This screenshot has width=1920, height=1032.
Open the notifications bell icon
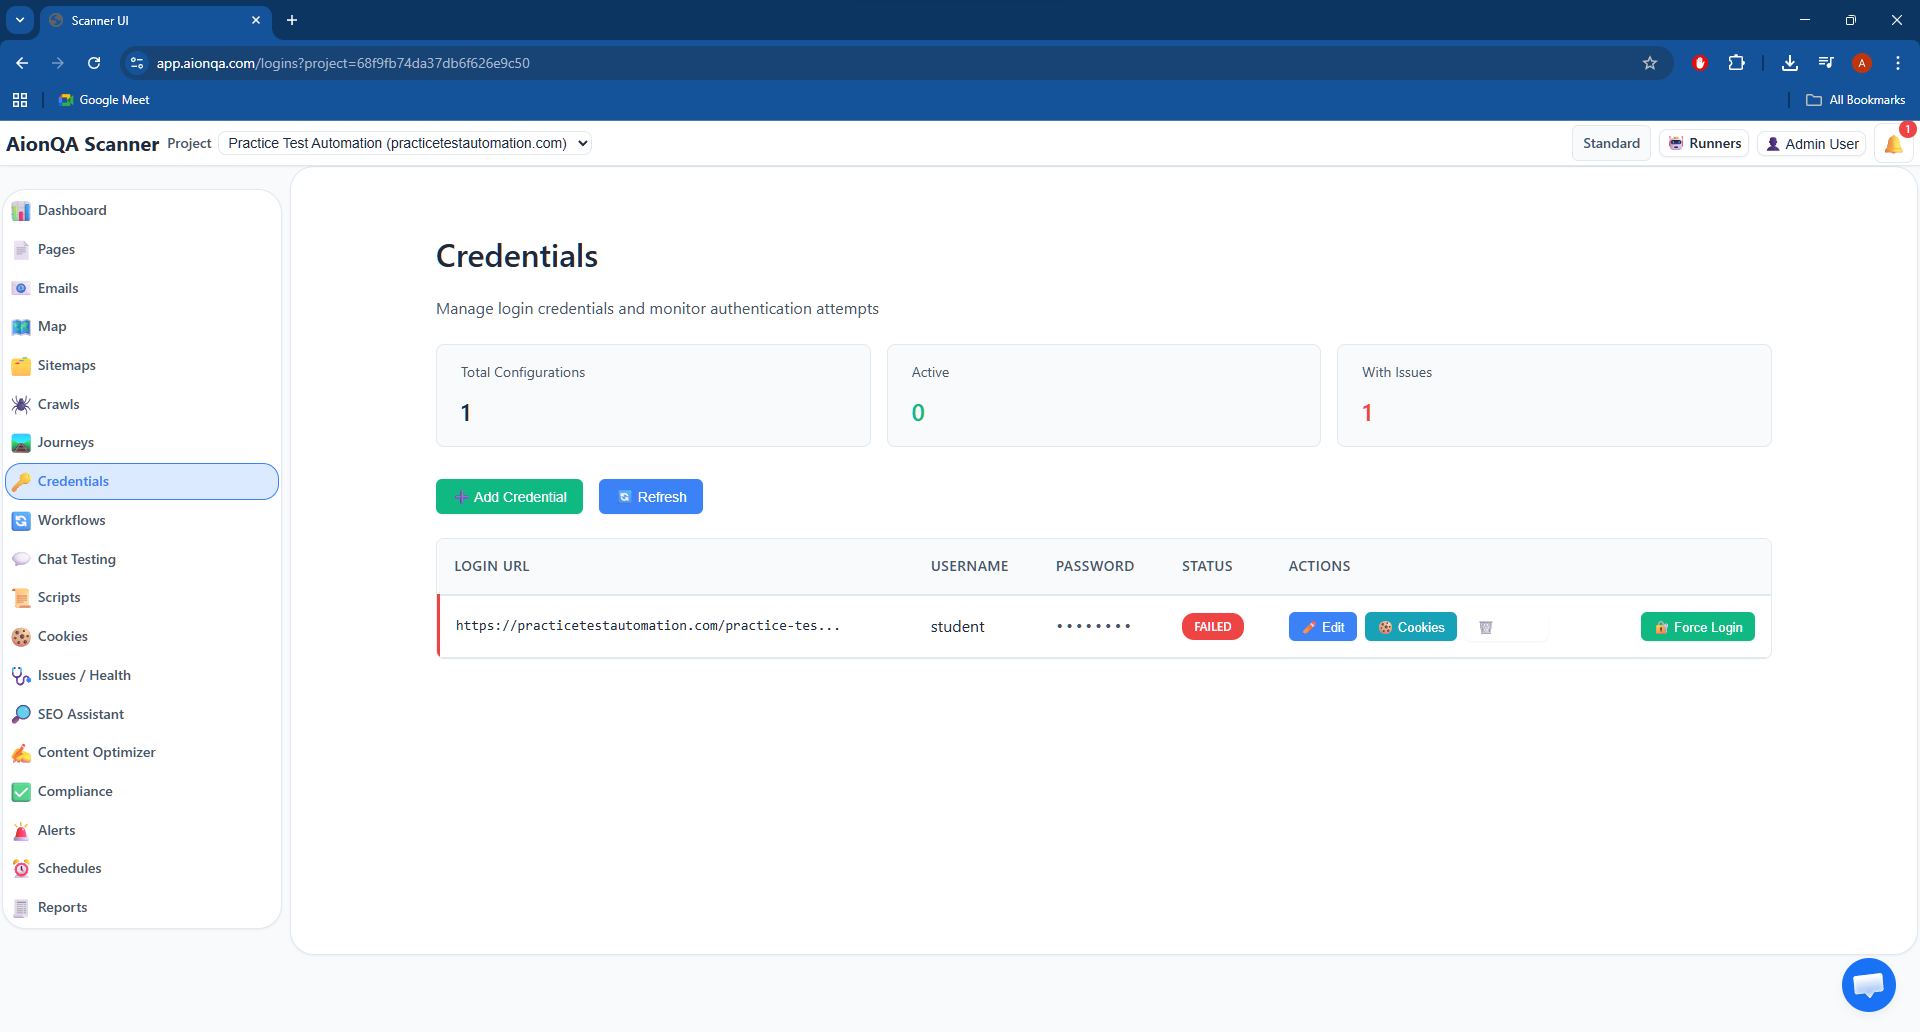click(x=1893, y=144)
